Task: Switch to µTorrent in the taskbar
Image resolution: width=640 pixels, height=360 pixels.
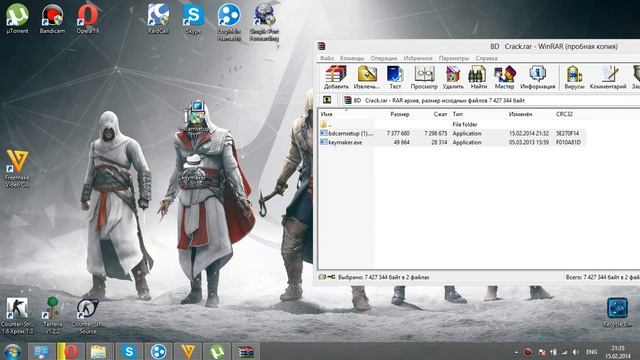Action: tap(217, 351)
